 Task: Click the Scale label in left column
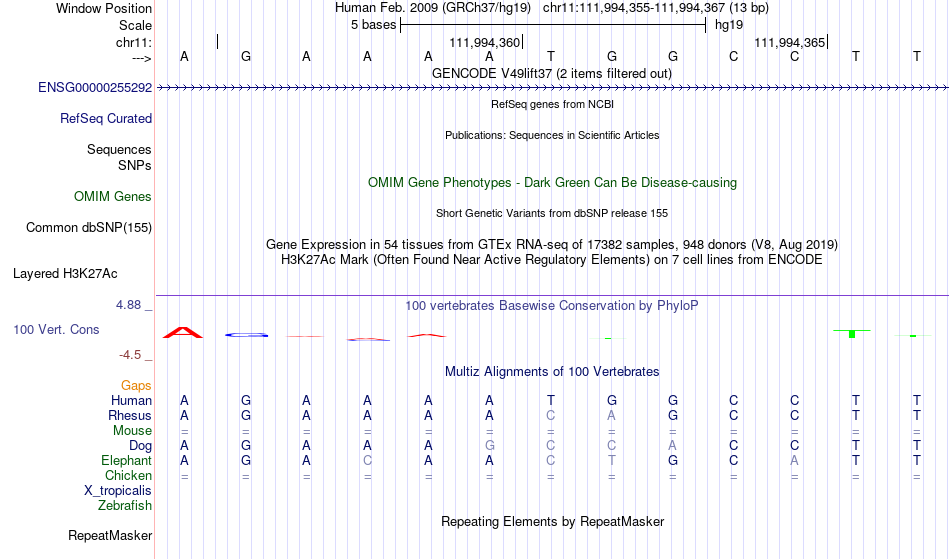(x=135, y=25)
